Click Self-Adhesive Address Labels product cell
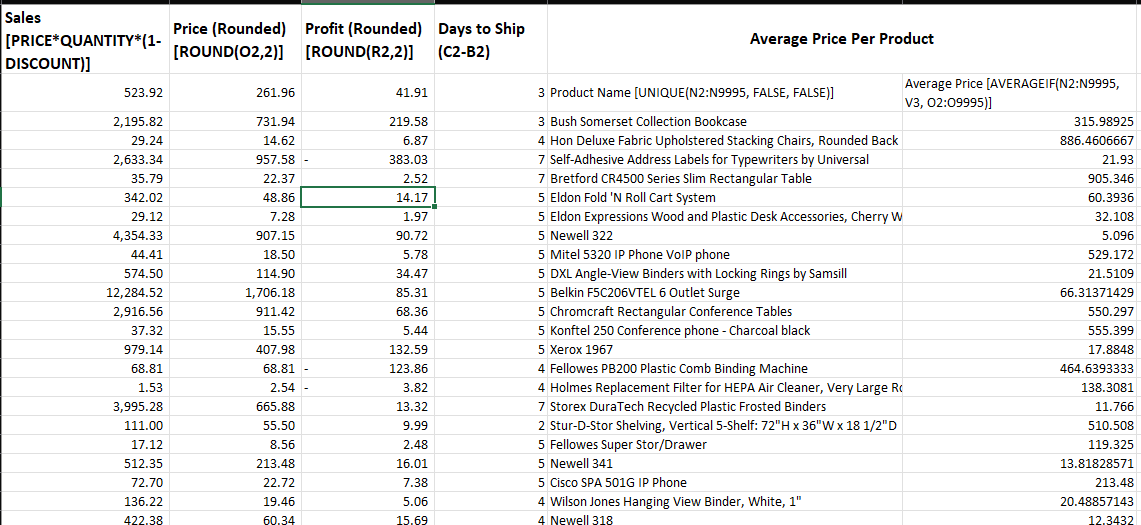This screenshot has width=1141, height=525. (725, 159)
